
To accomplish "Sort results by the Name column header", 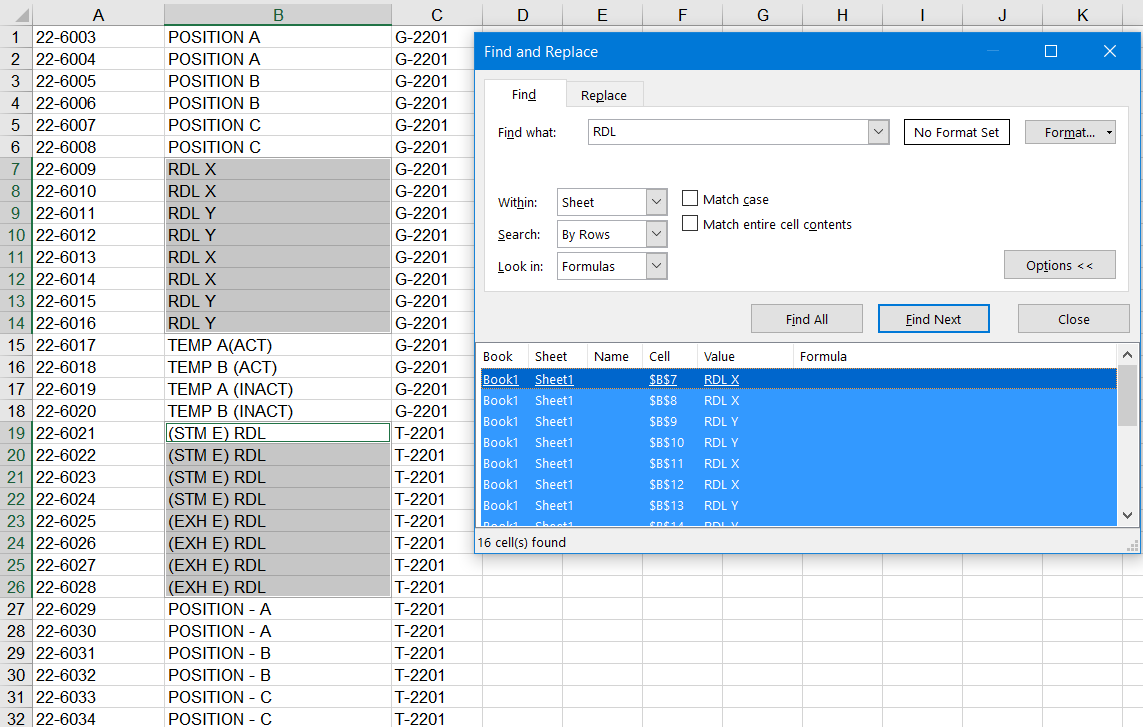I will coord(615,357).
